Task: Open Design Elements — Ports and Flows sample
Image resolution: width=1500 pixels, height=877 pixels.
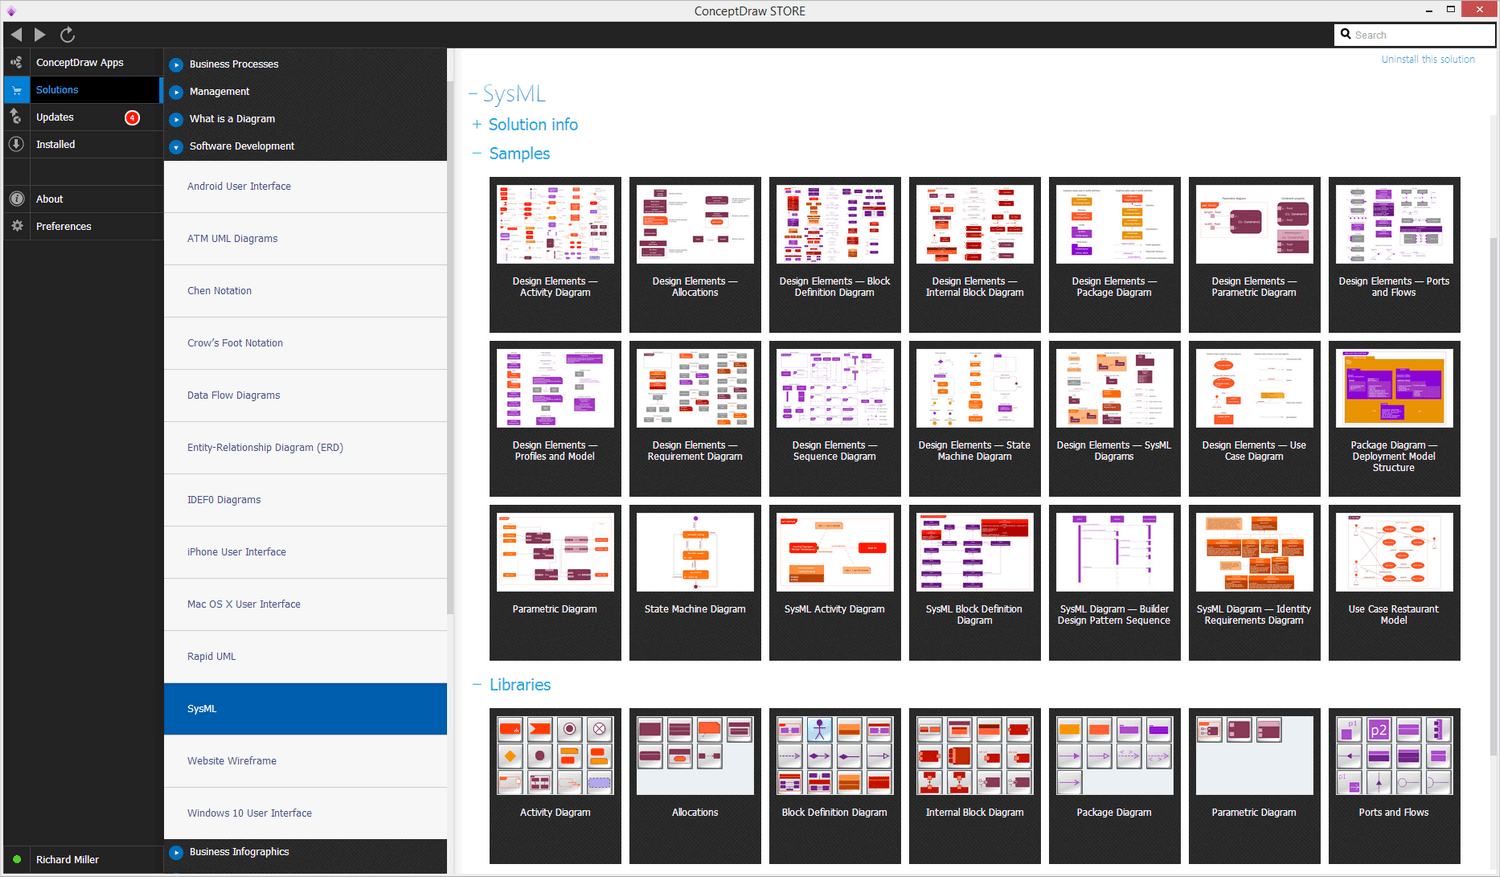Action: [1394, 255]
